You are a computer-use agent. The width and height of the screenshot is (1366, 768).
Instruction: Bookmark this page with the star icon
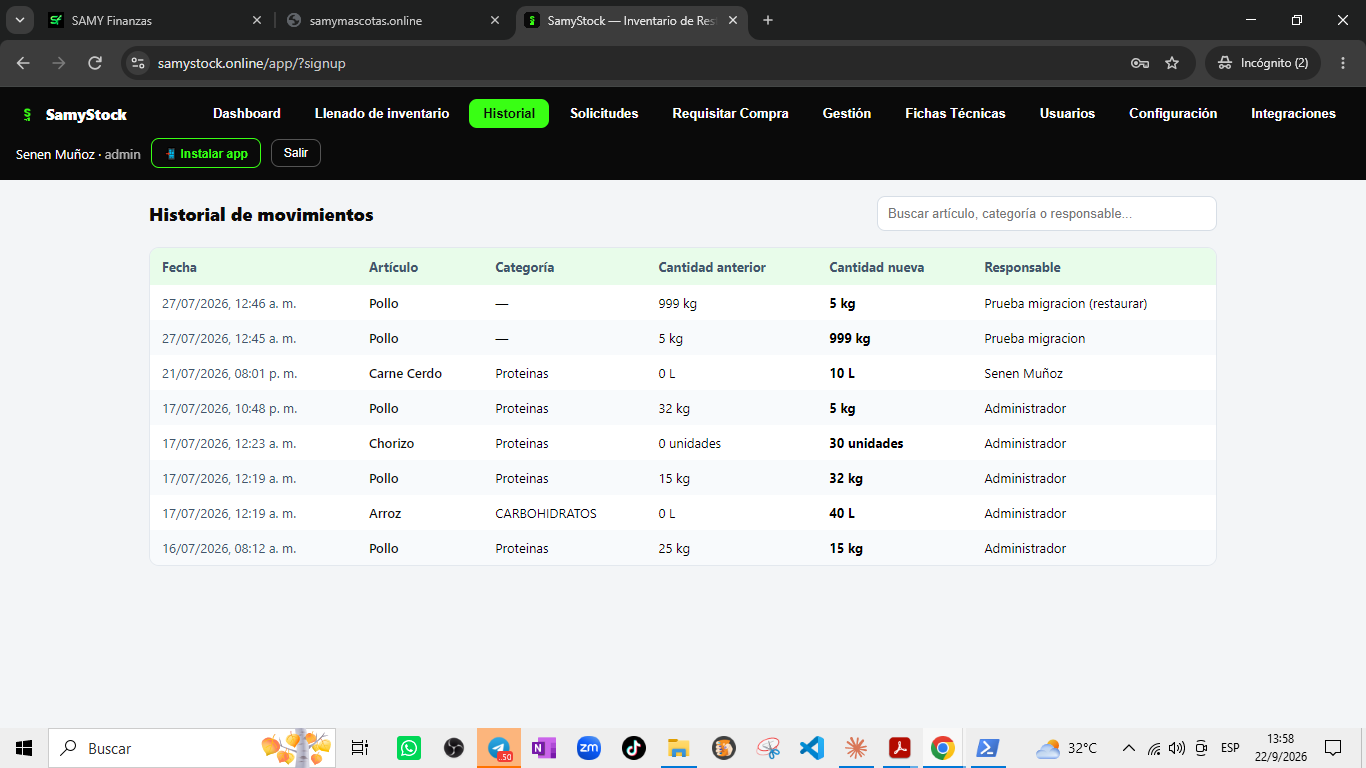tap(1172, 63)
